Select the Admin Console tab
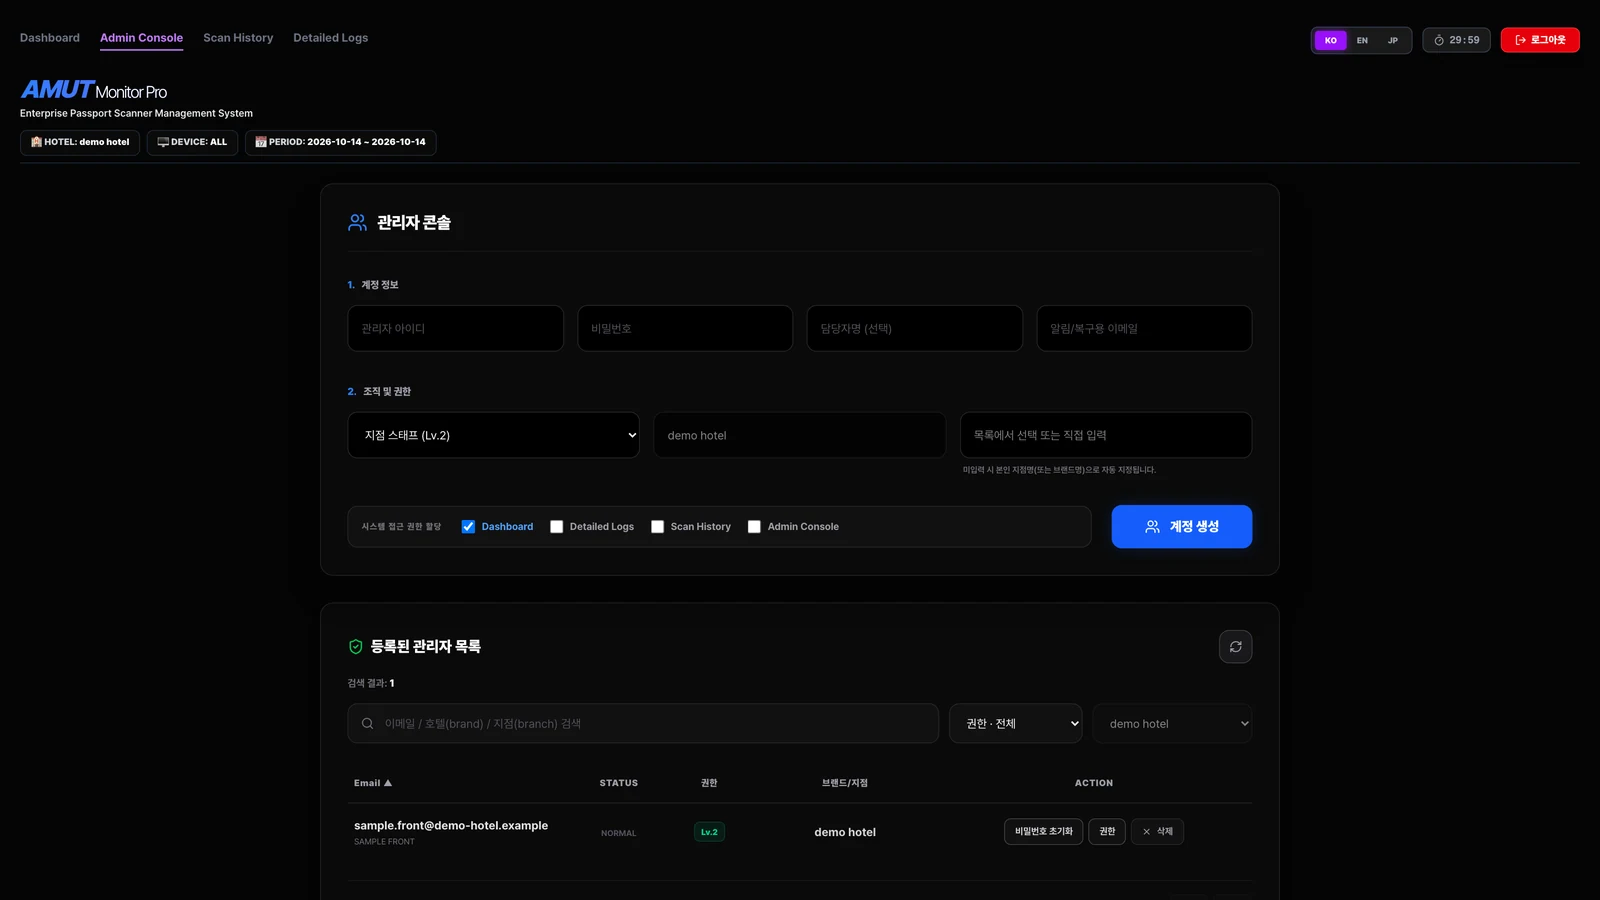Image resolution: width=1600 pixels, height=900 pixels. point(141,38)
